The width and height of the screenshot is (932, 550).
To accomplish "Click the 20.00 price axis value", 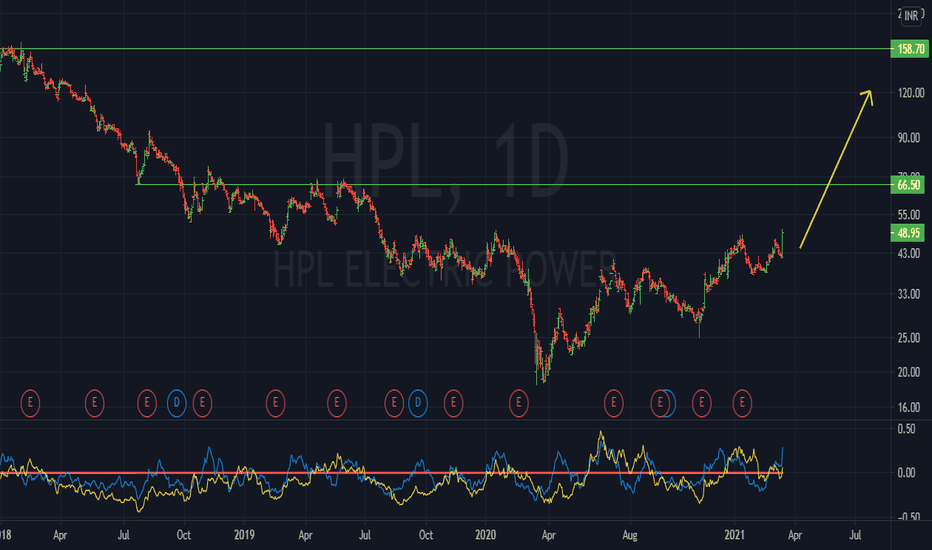I will click(x=909, y=372).
